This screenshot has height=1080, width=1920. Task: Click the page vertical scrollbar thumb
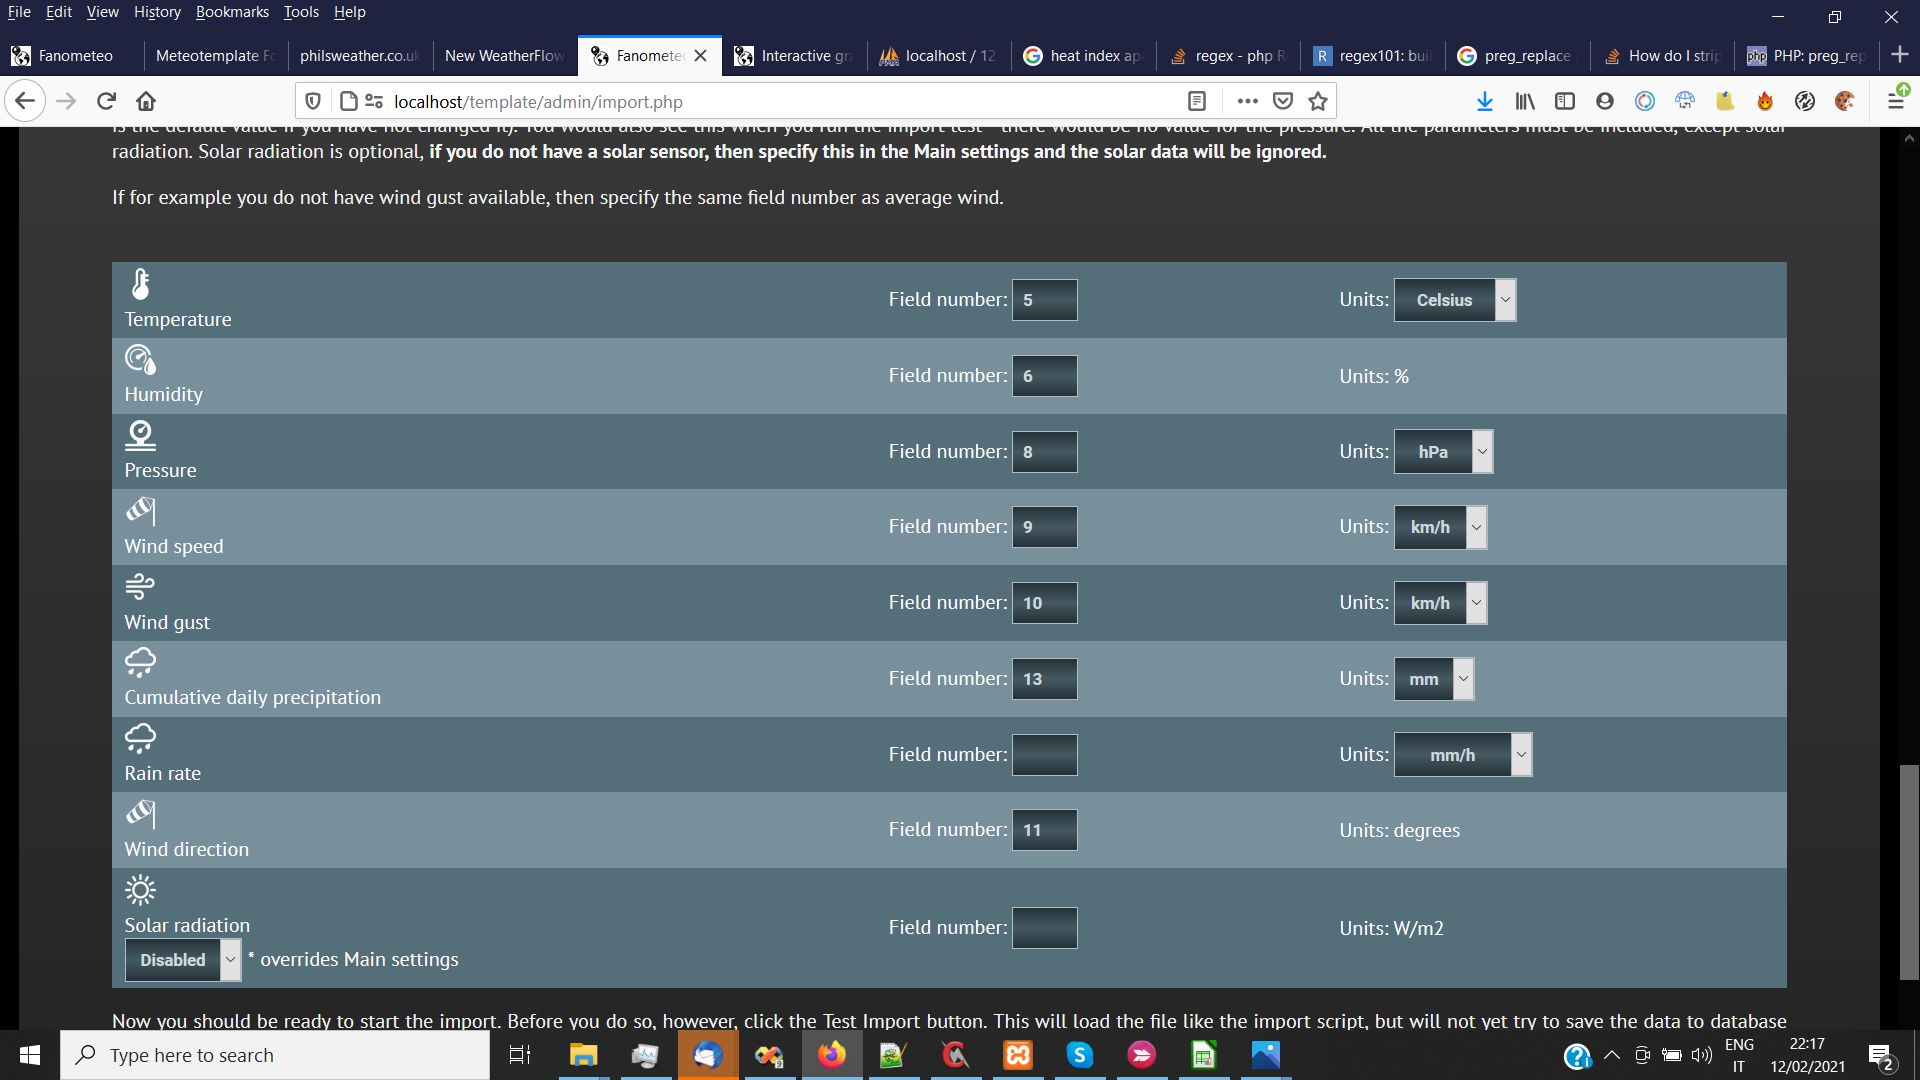pyautogui.click(x=1909, y=872)
